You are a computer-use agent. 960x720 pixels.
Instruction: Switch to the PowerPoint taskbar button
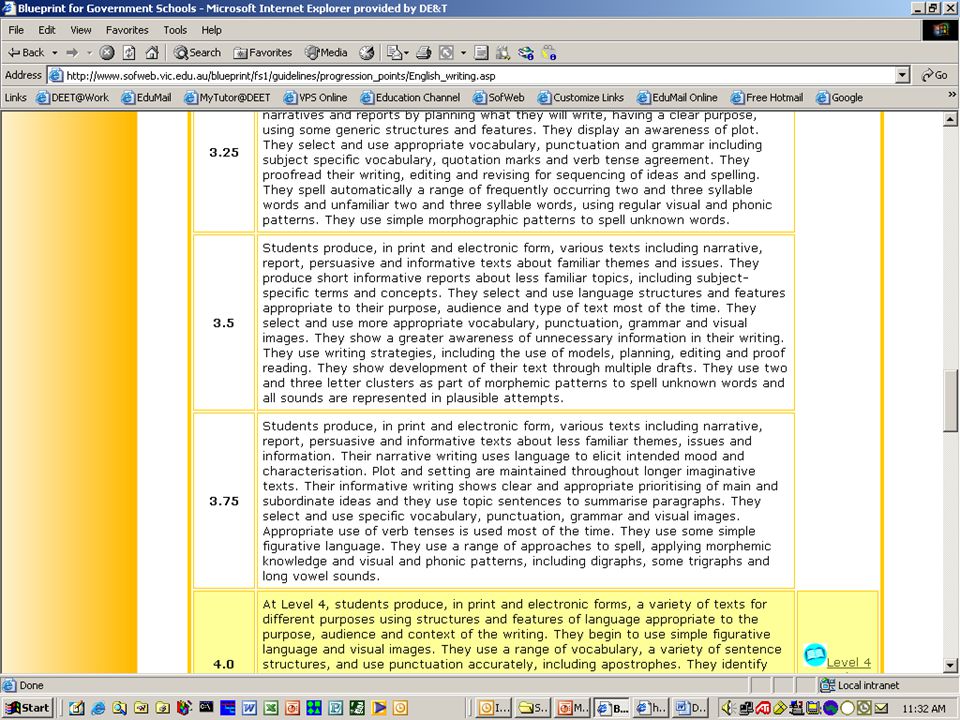click(x=573, y=708)
